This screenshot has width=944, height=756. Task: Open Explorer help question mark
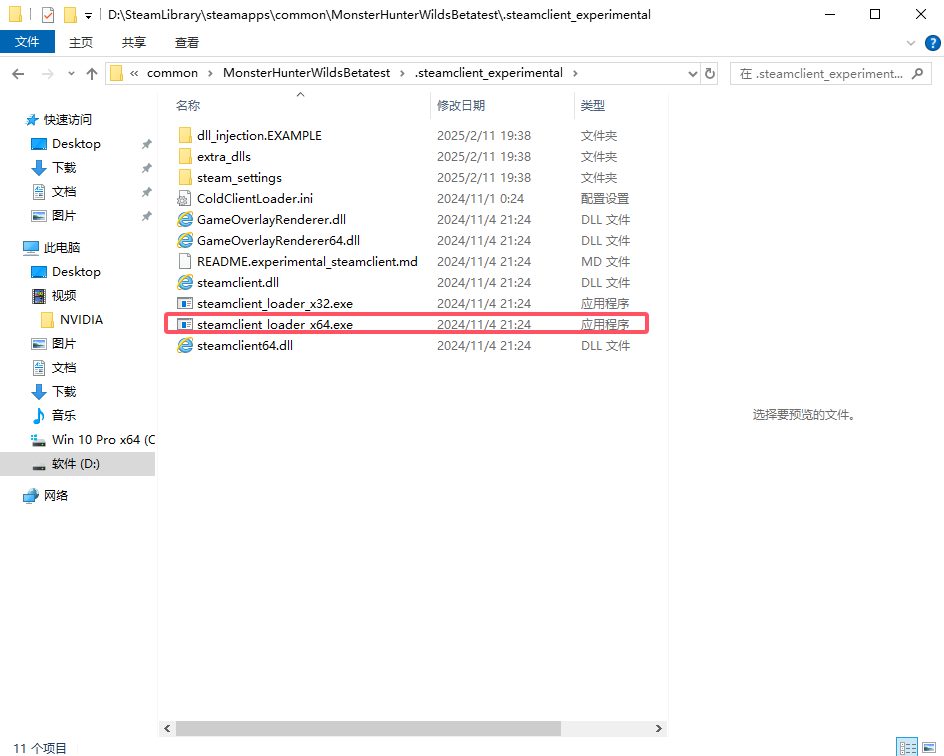pyautogui.click(x=933, y=43)
